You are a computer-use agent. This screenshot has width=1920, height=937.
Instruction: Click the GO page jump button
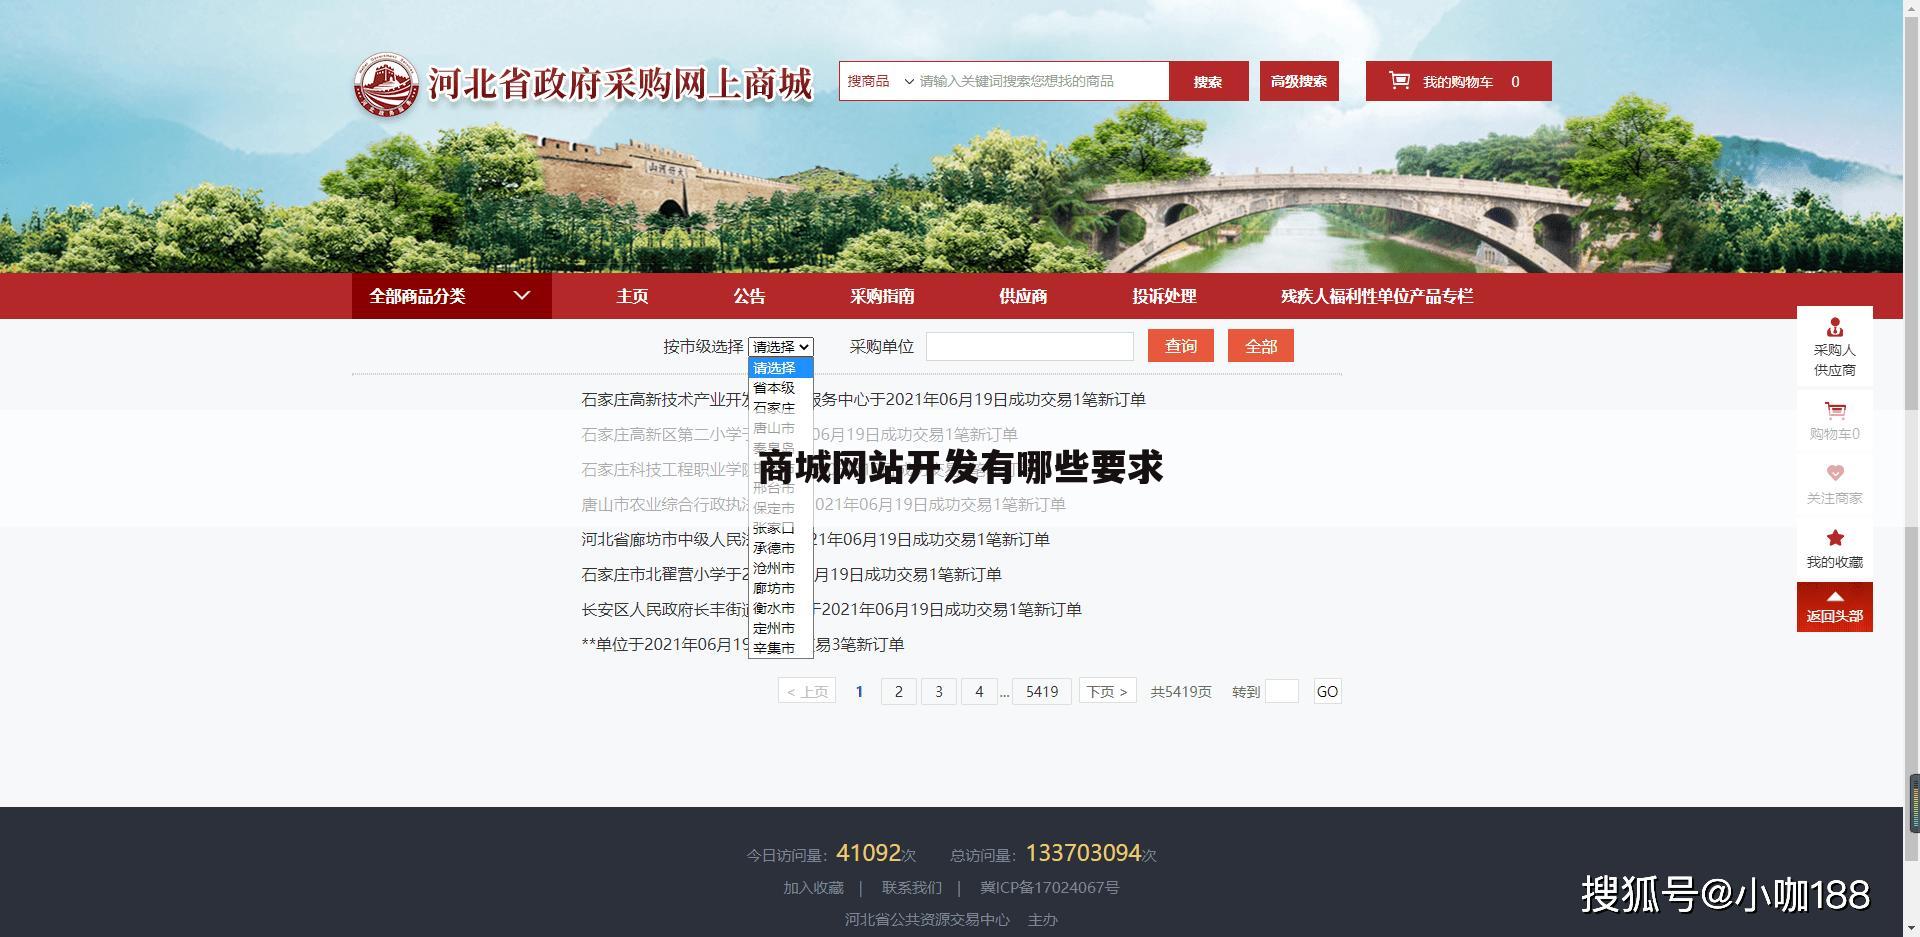[1327, 691]
